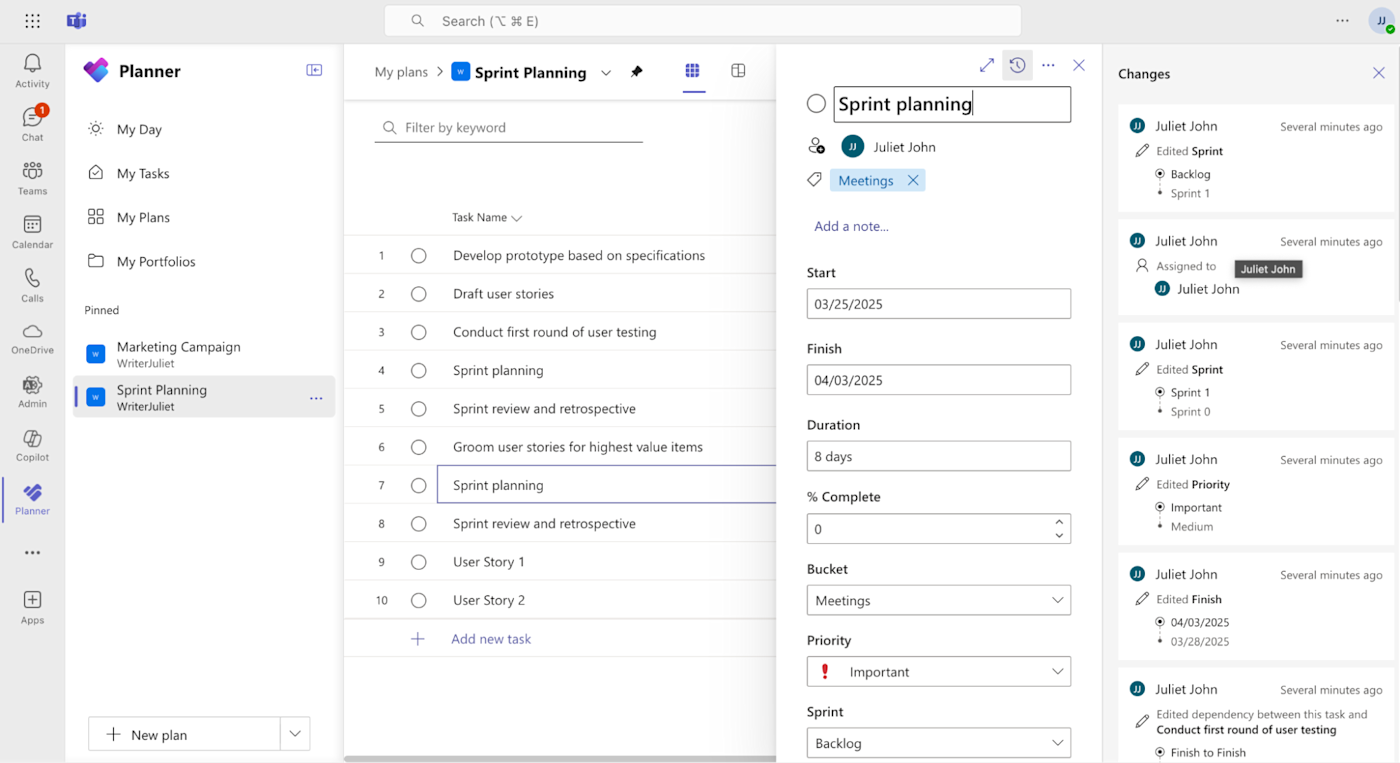The height and width of the screenshot is (763, 1400).
Task: Launch Copilot from the left rail
Action: click(32, 445)
